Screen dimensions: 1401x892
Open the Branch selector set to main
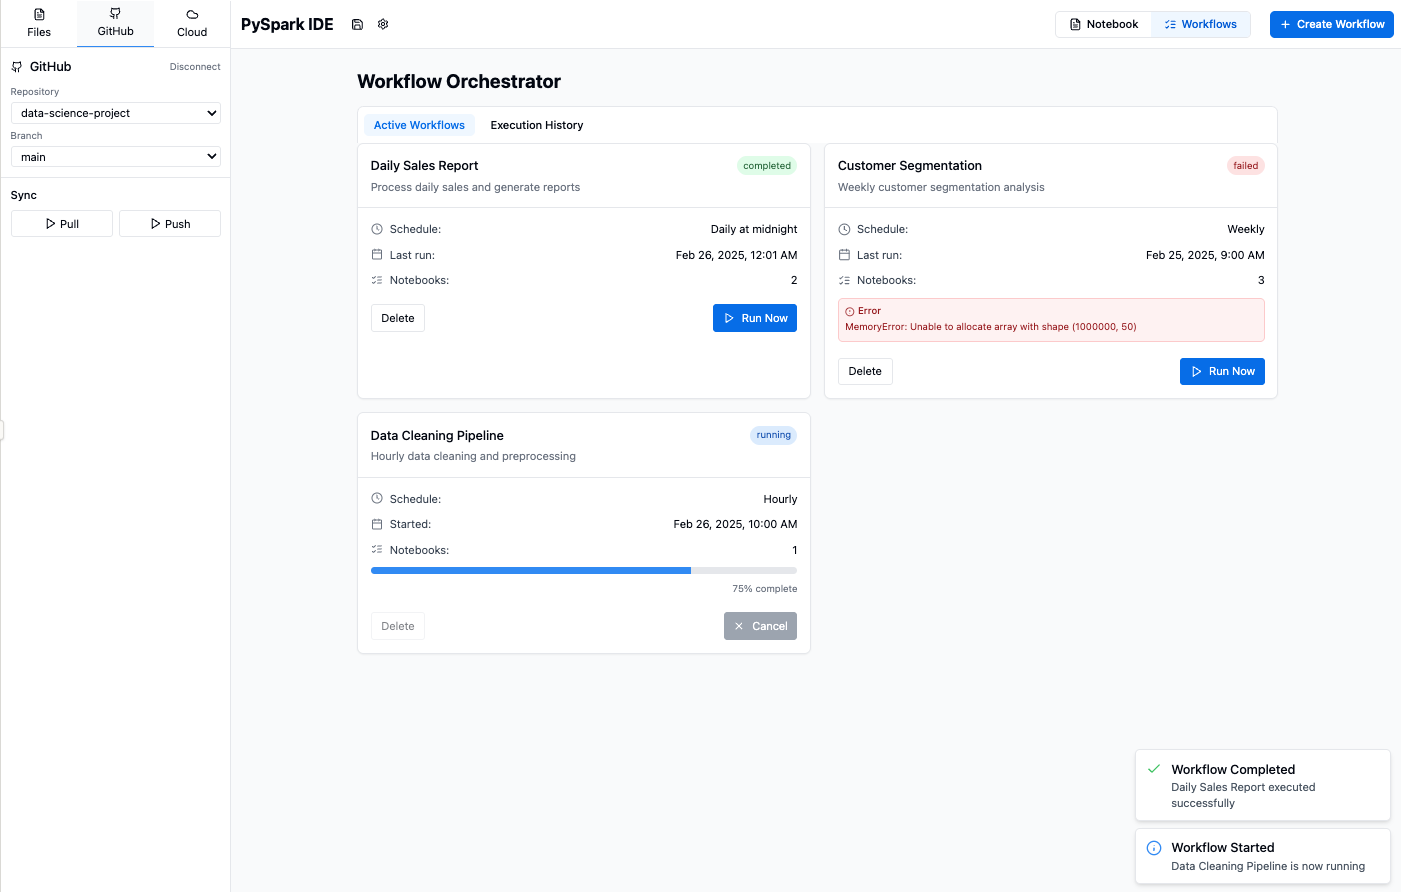point(115,156)
